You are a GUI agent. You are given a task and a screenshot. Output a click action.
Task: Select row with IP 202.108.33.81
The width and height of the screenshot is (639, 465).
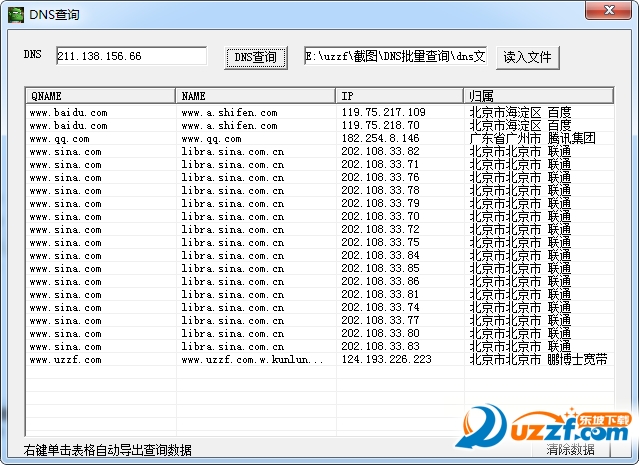pyautogui.click(x=320, y=295)
